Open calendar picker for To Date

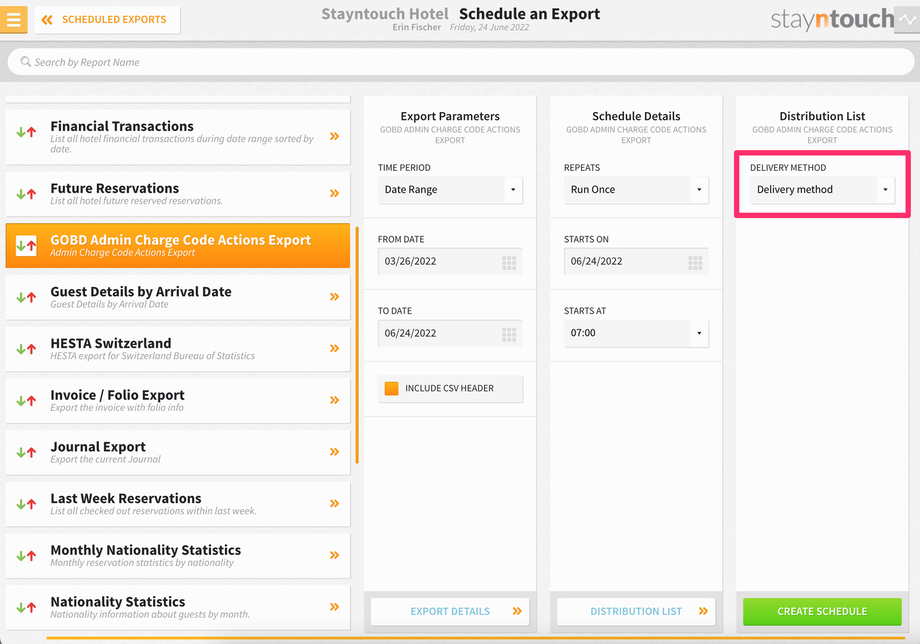click(509, 334)
